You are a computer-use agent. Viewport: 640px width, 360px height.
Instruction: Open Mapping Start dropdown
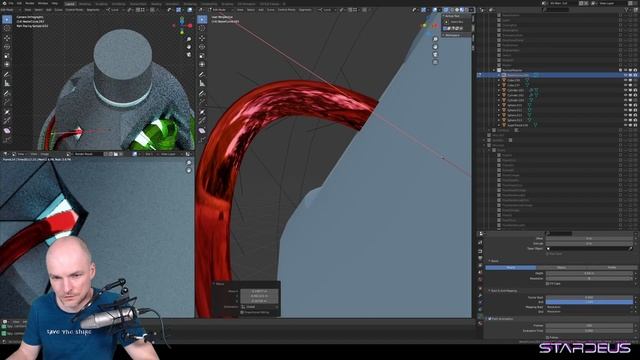pos(589,307)
